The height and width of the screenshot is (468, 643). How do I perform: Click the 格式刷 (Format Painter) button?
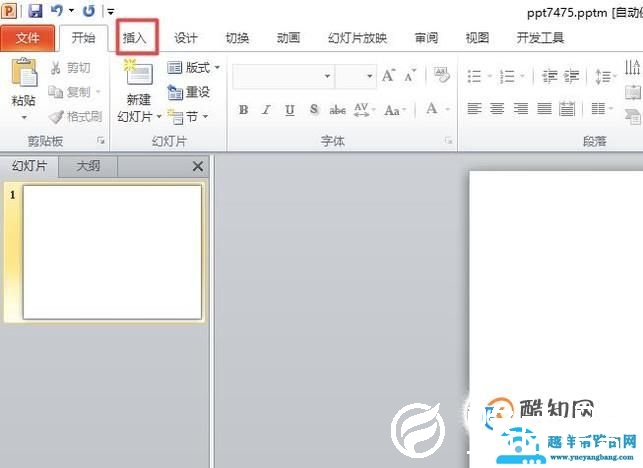click(x=75, y=117)
